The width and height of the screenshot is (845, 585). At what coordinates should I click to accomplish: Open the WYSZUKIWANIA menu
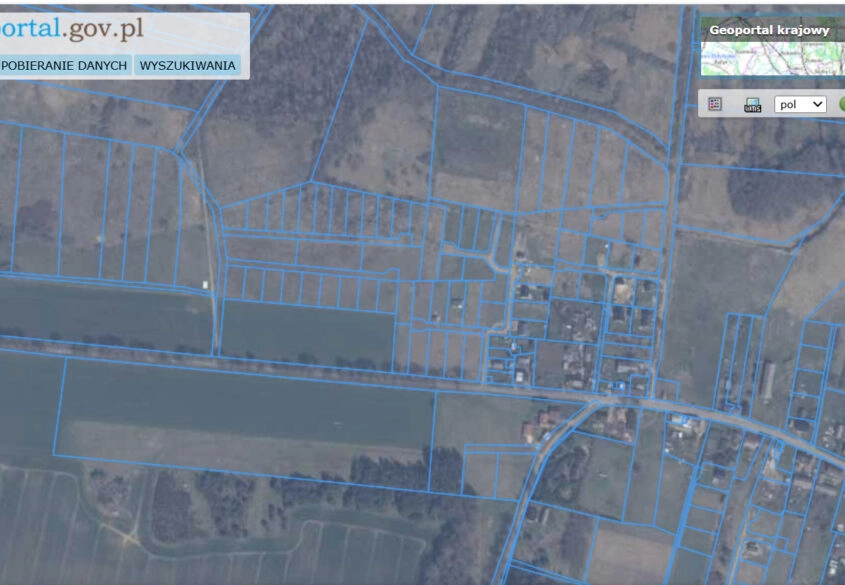(x=188, y=66)
